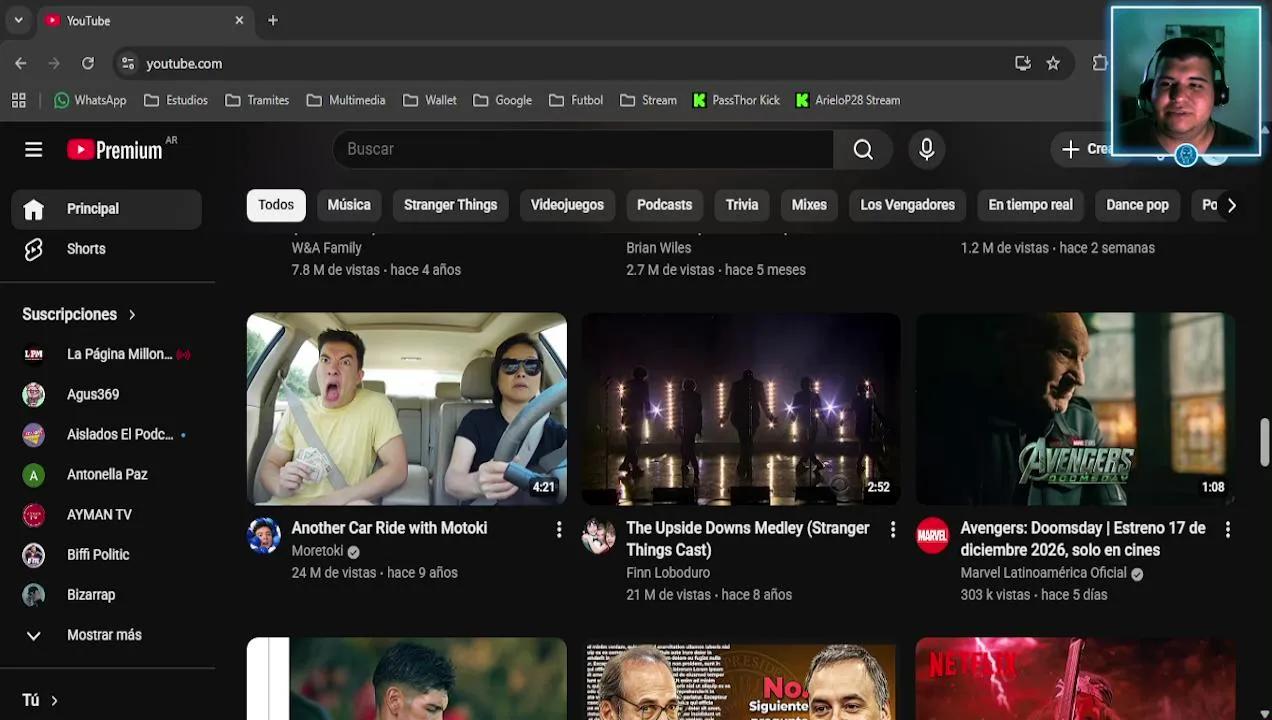
Task: Select the En tiempo real chip
Action: point(1030,205)
